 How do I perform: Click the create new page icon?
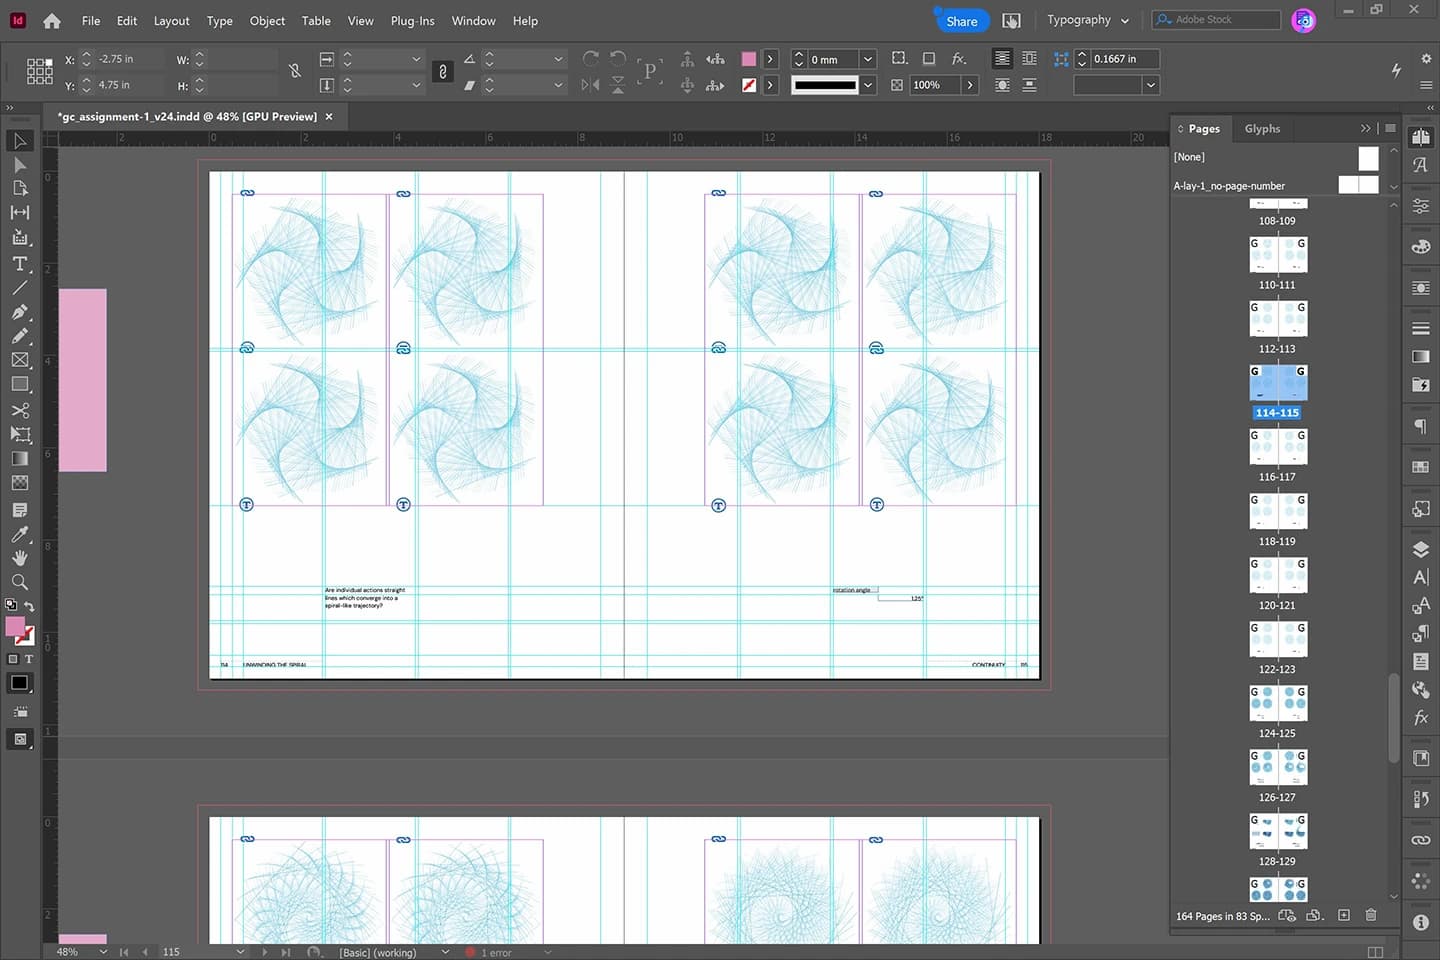tap(1344, 915)
